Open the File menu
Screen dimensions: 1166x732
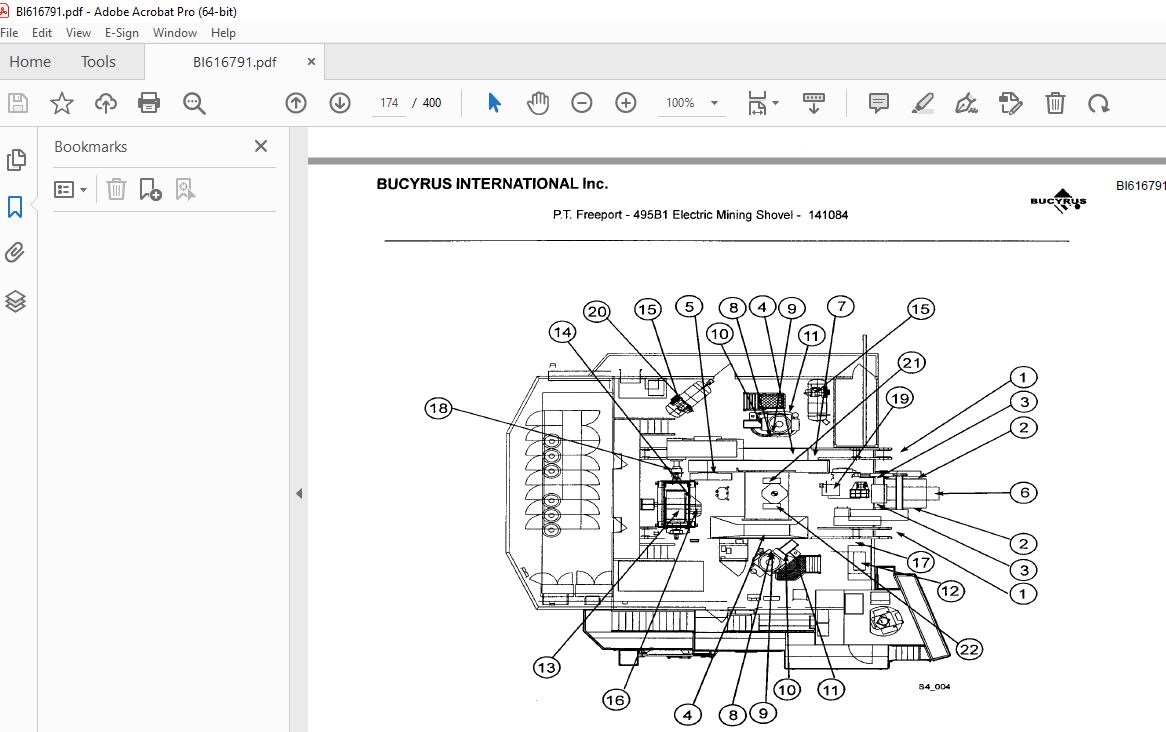[9, 33]
